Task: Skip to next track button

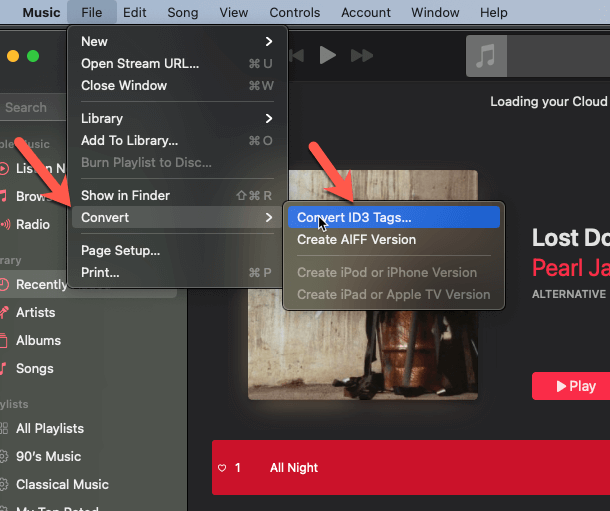Action: click(362, 56)
